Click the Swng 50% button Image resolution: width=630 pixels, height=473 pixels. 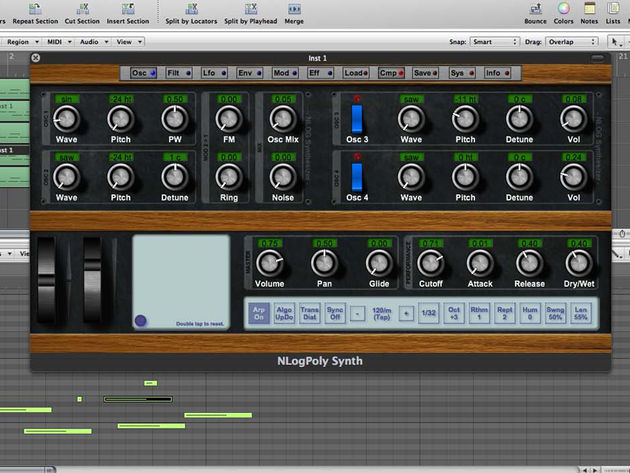click(x=555, y=313)
